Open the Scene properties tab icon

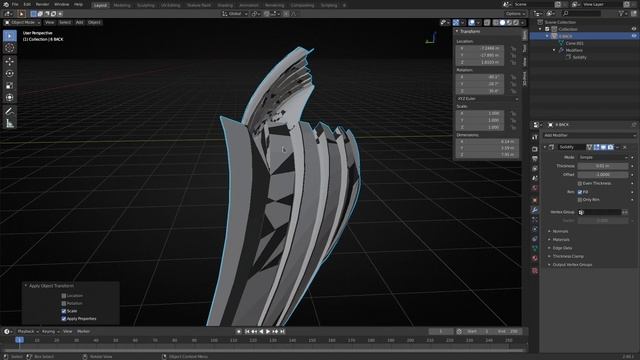pyautogui.click(x=535, y=178)
